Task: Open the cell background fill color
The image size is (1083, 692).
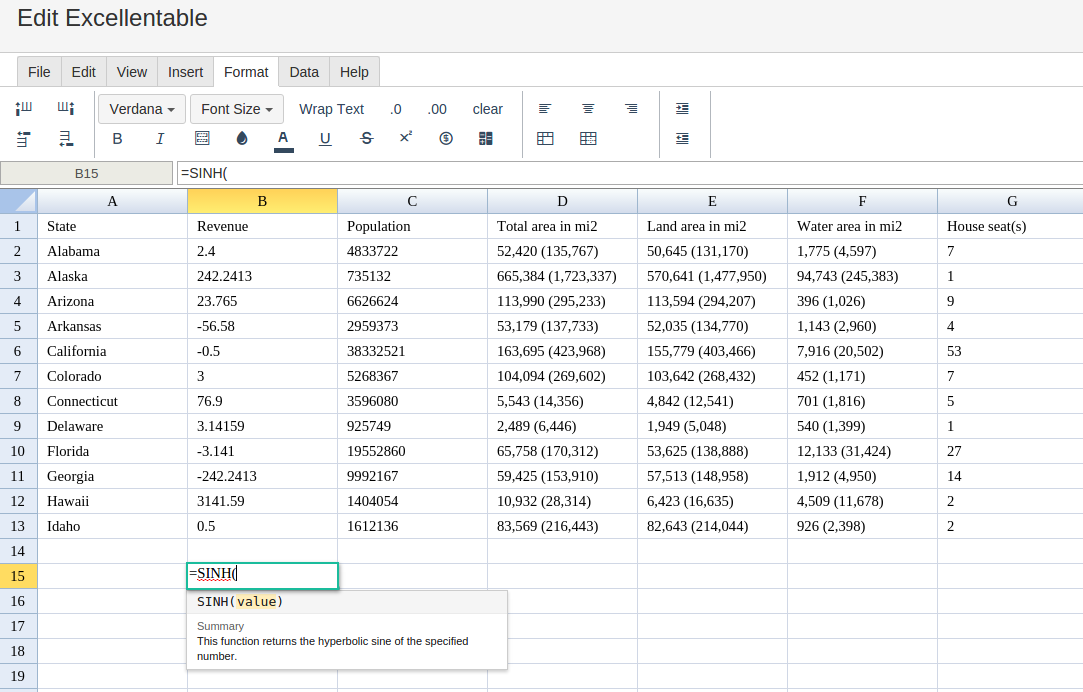Action: (242, 139)
